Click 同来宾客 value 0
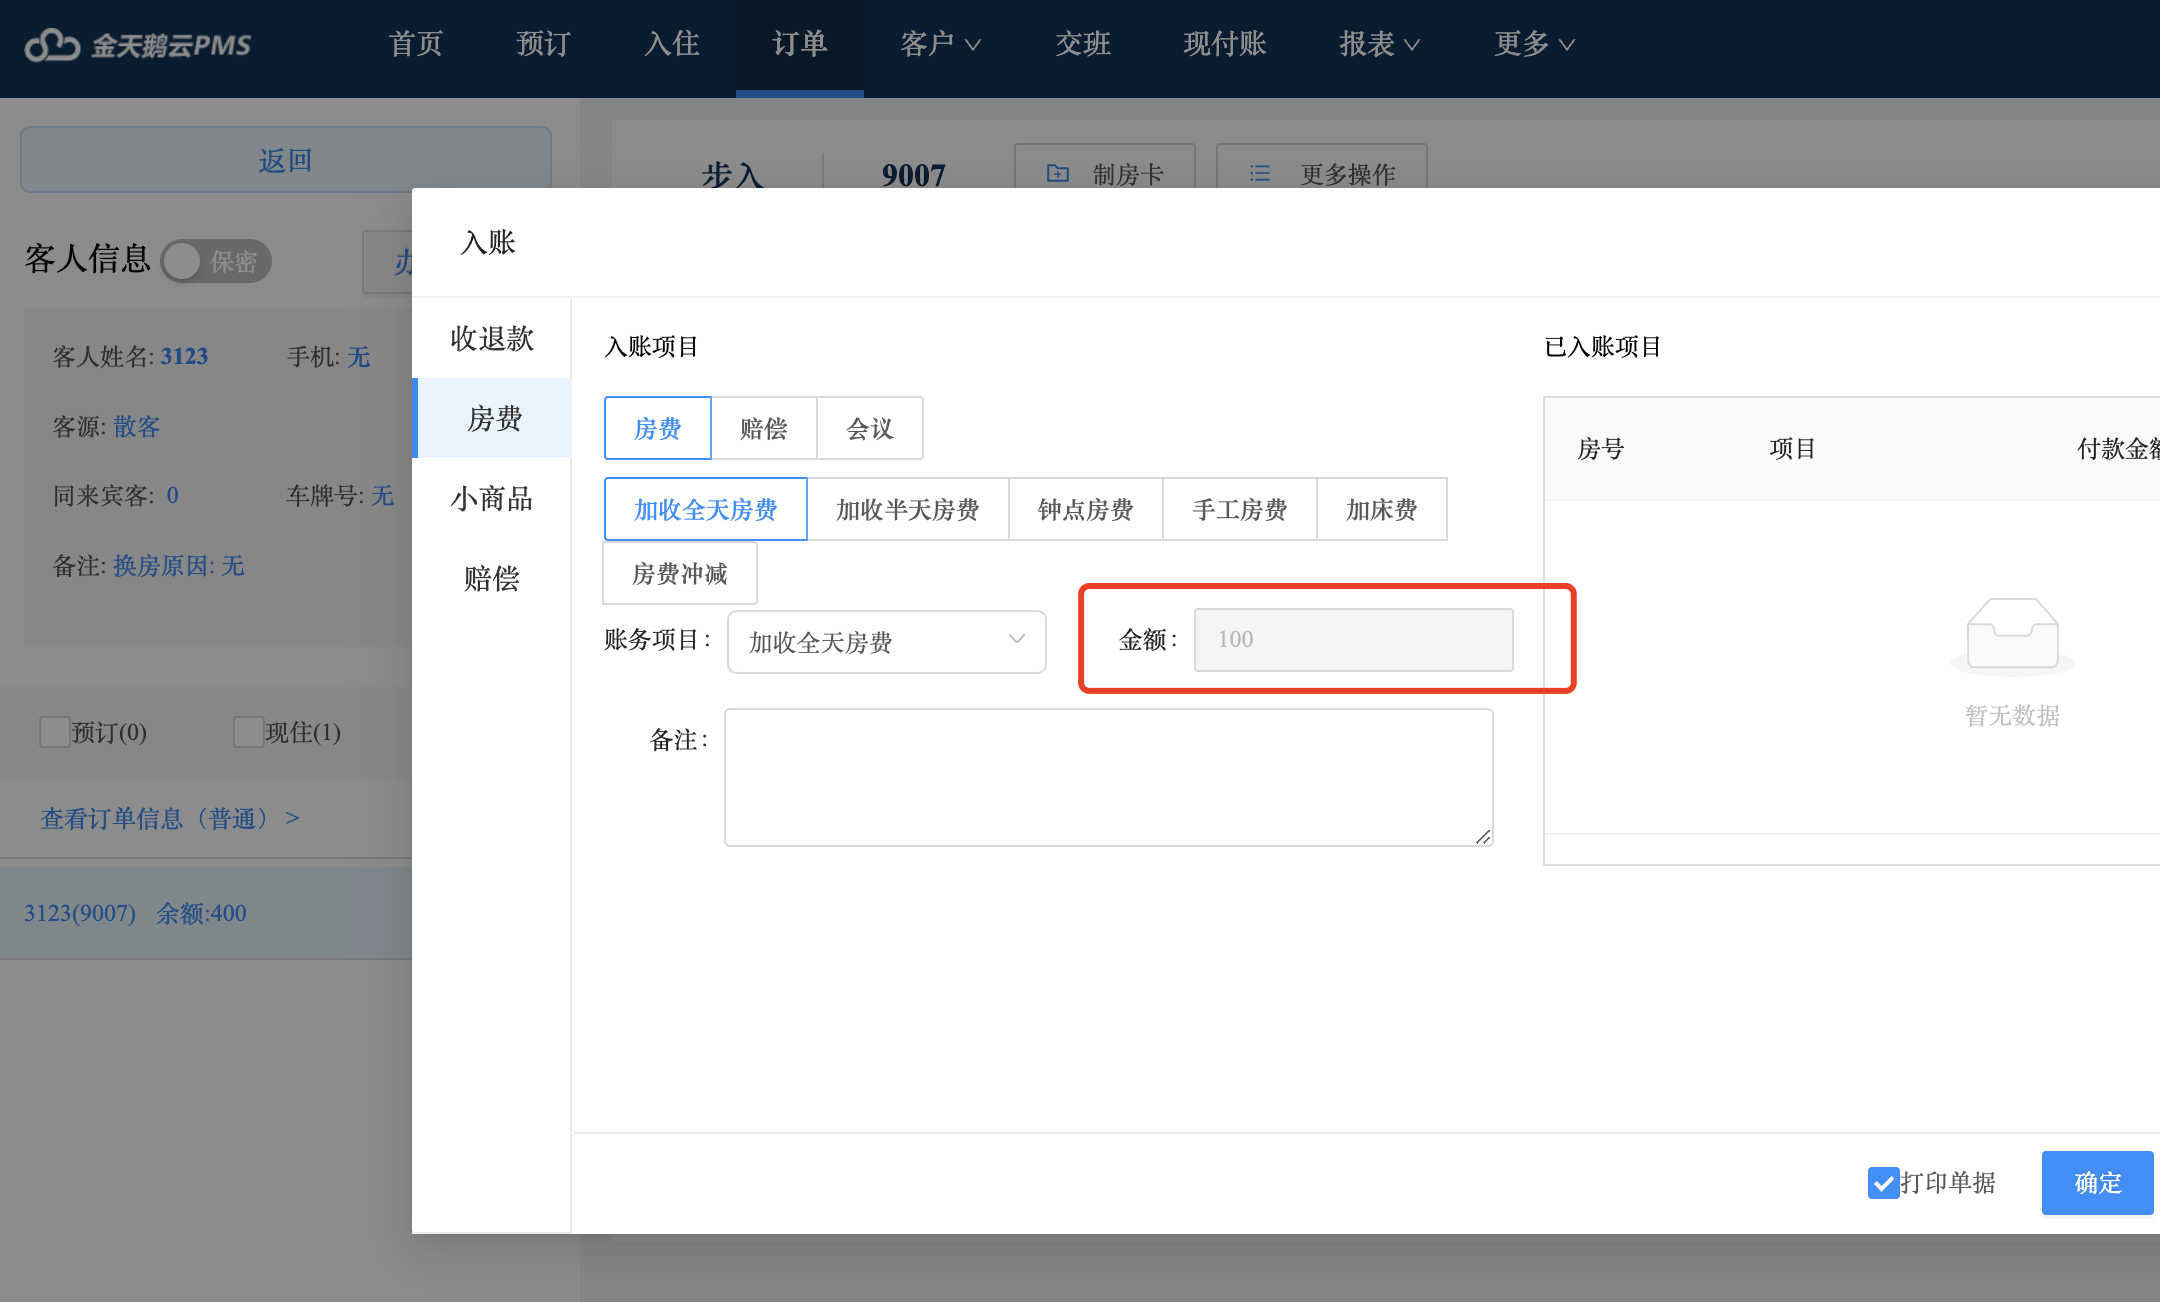Screen dimensions: 2160x1302 (172, 495)
